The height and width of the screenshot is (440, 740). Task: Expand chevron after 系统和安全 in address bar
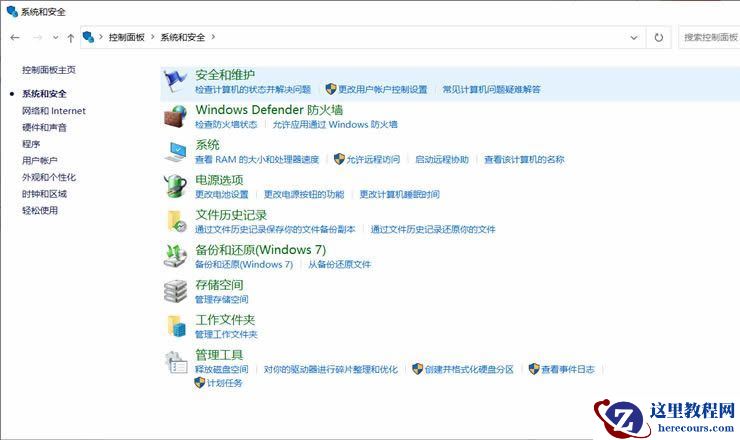pos(213,37)
